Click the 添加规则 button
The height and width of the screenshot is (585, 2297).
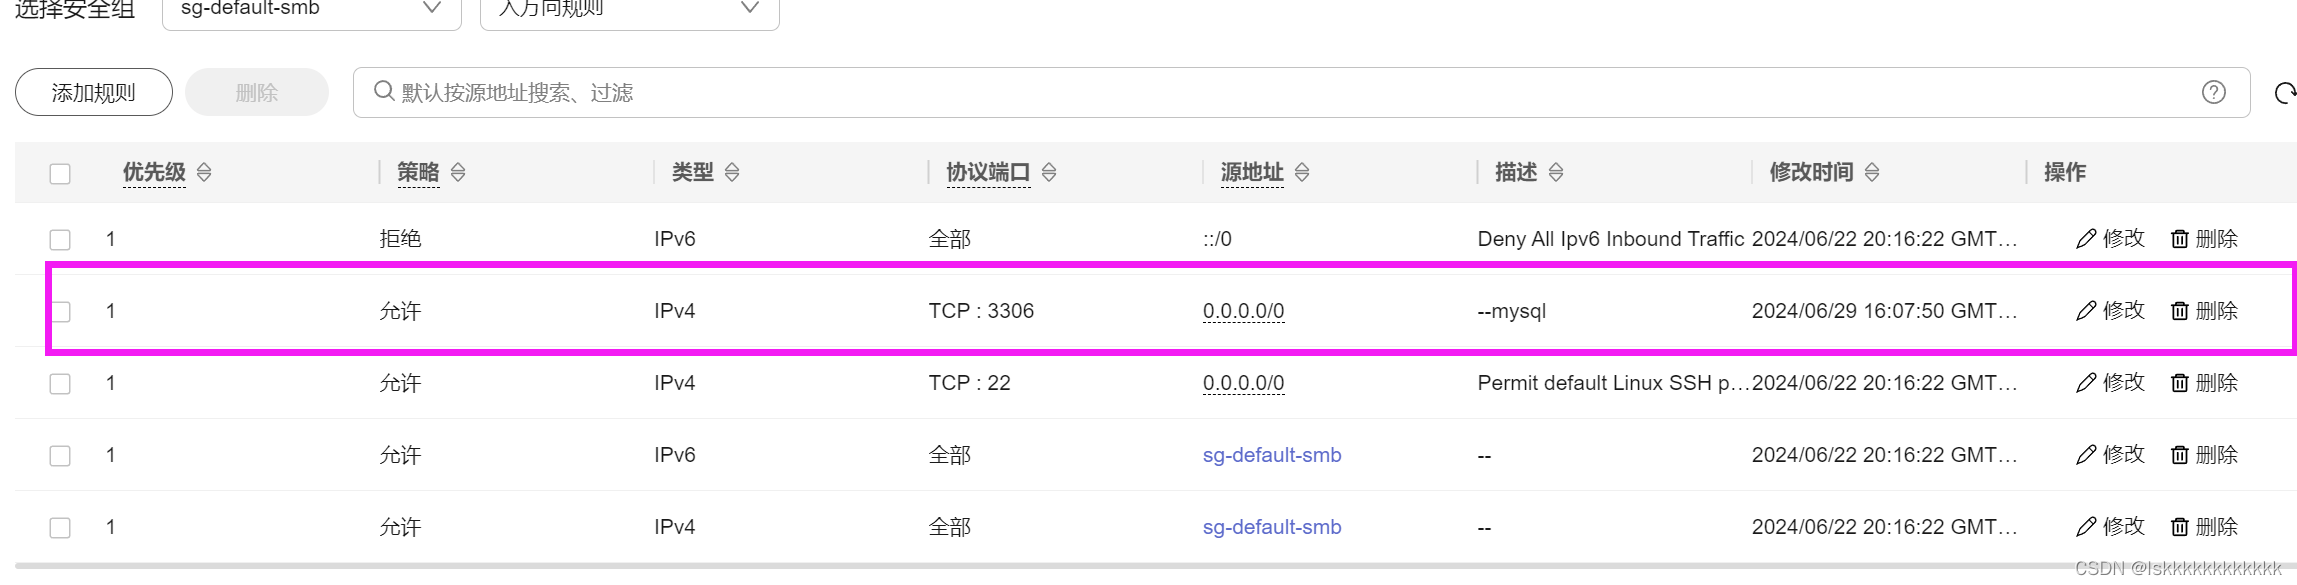(x=93, y=92)
